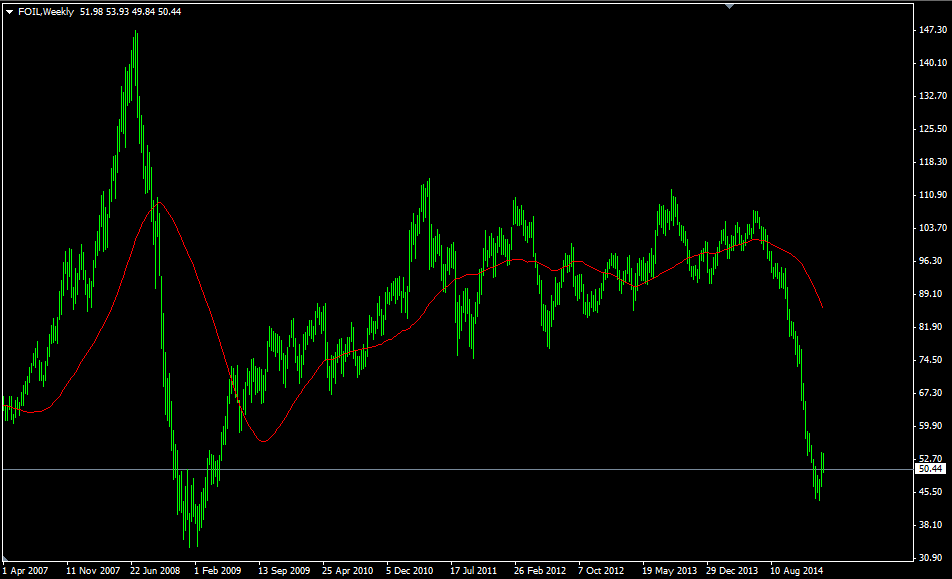
Task: Click the 140.10 price scale value
Action: pyautogui.click(x=933, y=63)
